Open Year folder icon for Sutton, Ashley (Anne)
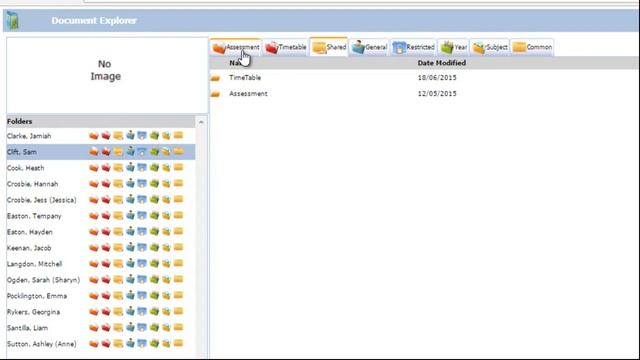Image resolution: width=640 pixels, height=360 pixels. 154,344
